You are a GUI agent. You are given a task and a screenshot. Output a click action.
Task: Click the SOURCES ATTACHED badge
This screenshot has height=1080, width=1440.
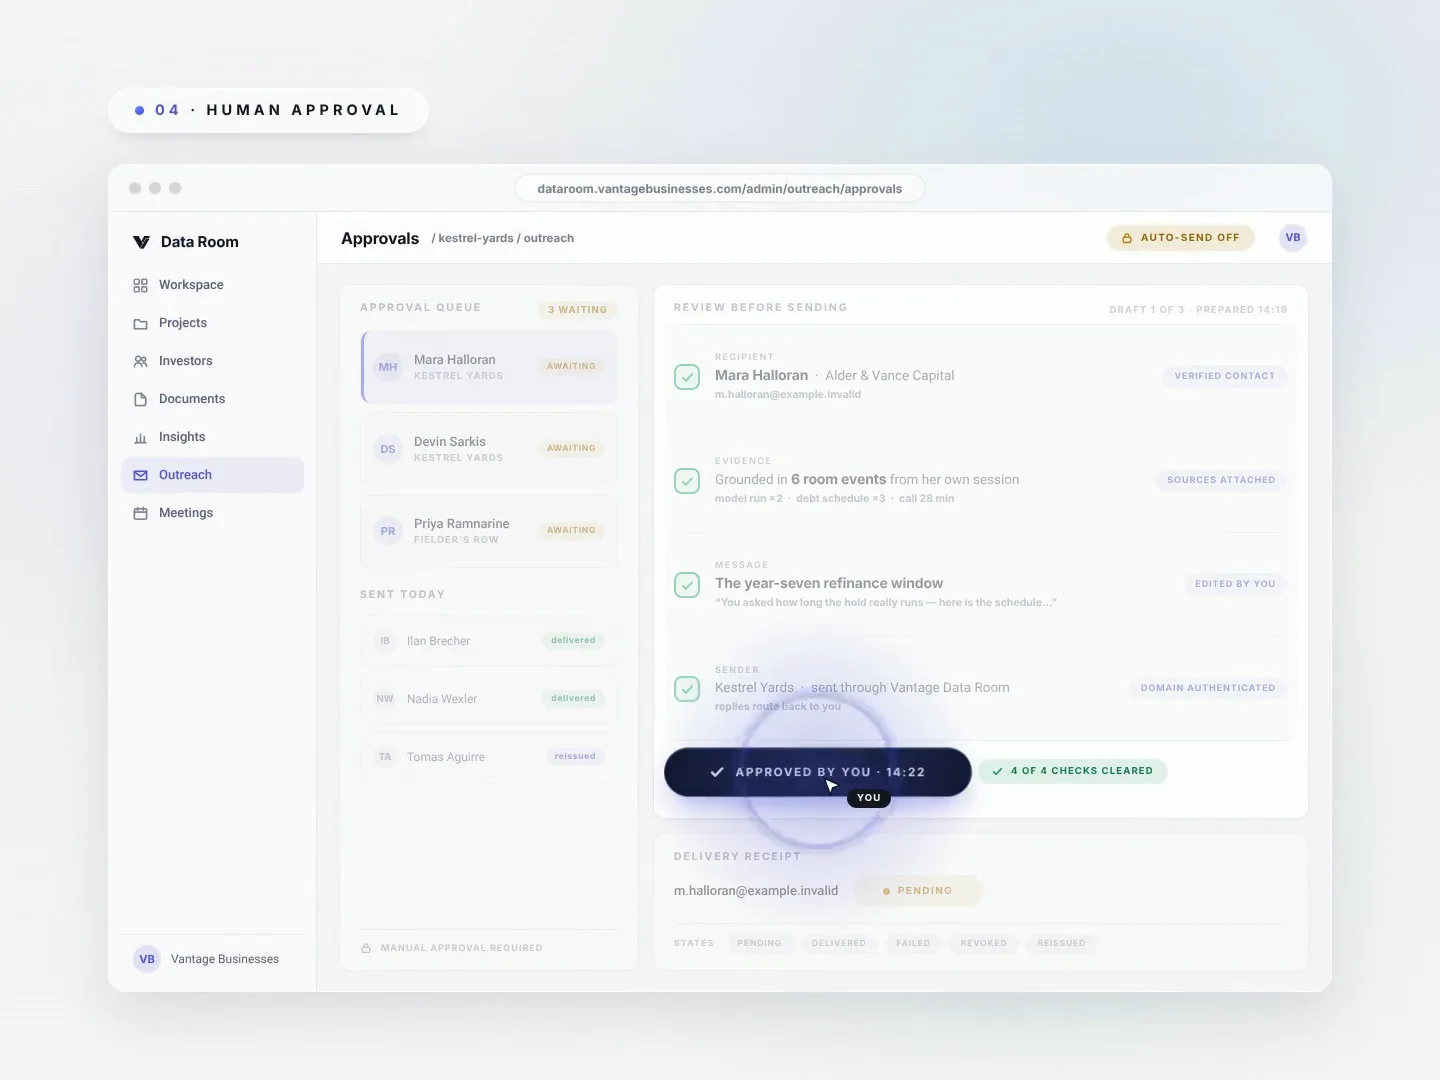click(x=1221, y=480)
